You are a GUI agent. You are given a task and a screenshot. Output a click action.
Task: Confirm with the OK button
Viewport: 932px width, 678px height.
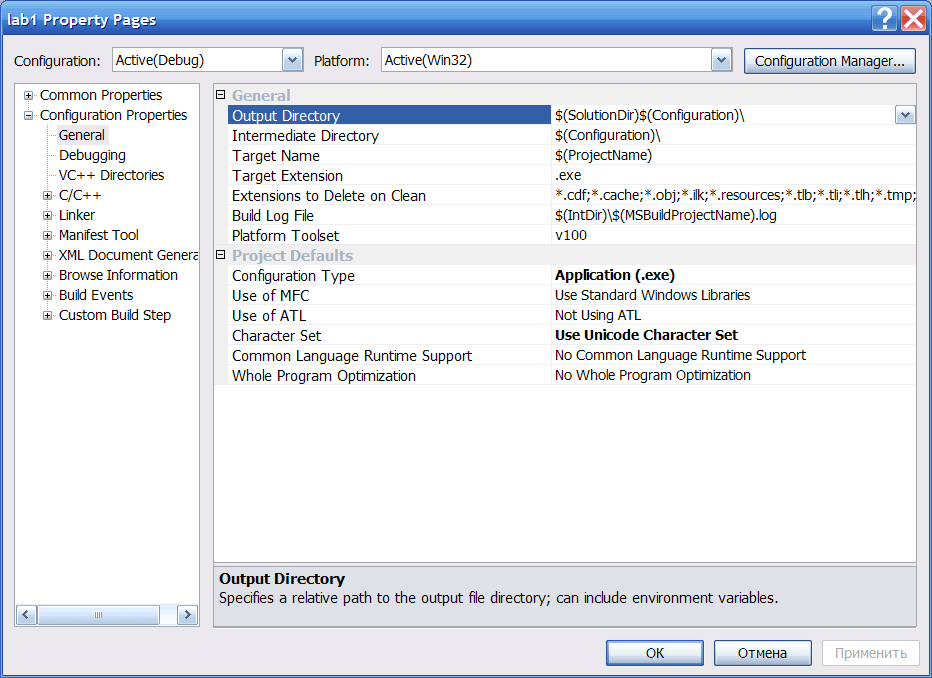pos(654,653)
